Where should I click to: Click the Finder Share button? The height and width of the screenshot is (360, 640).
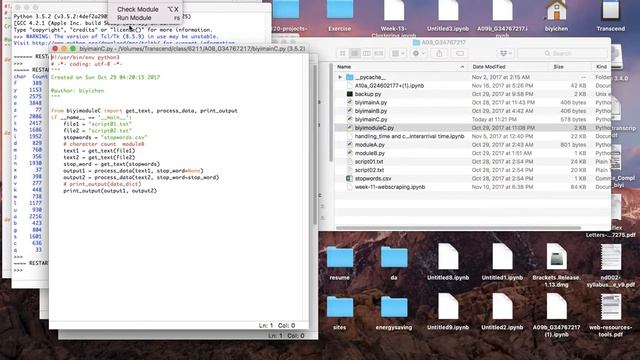coord(439,53)
